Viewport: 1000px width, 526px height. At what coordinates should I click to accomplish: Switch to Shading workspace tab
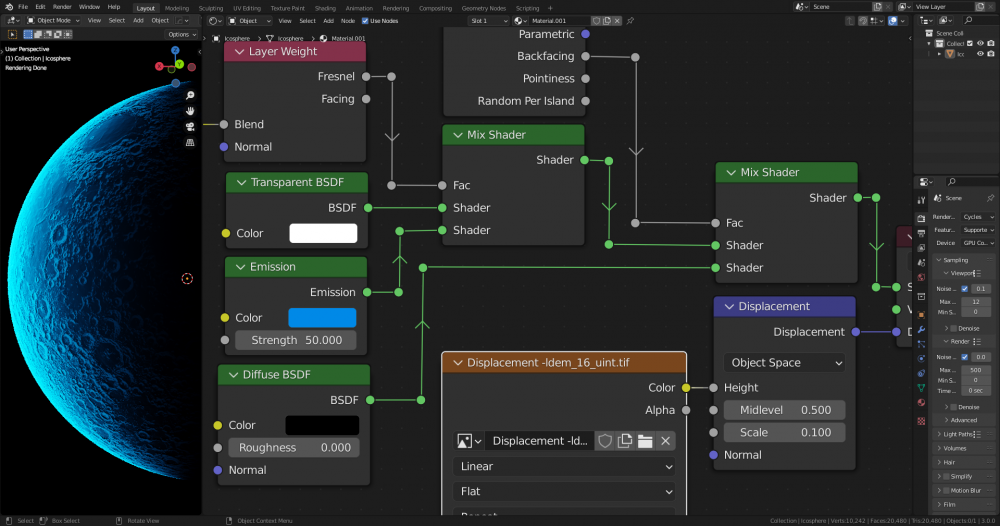coord(325,8)
